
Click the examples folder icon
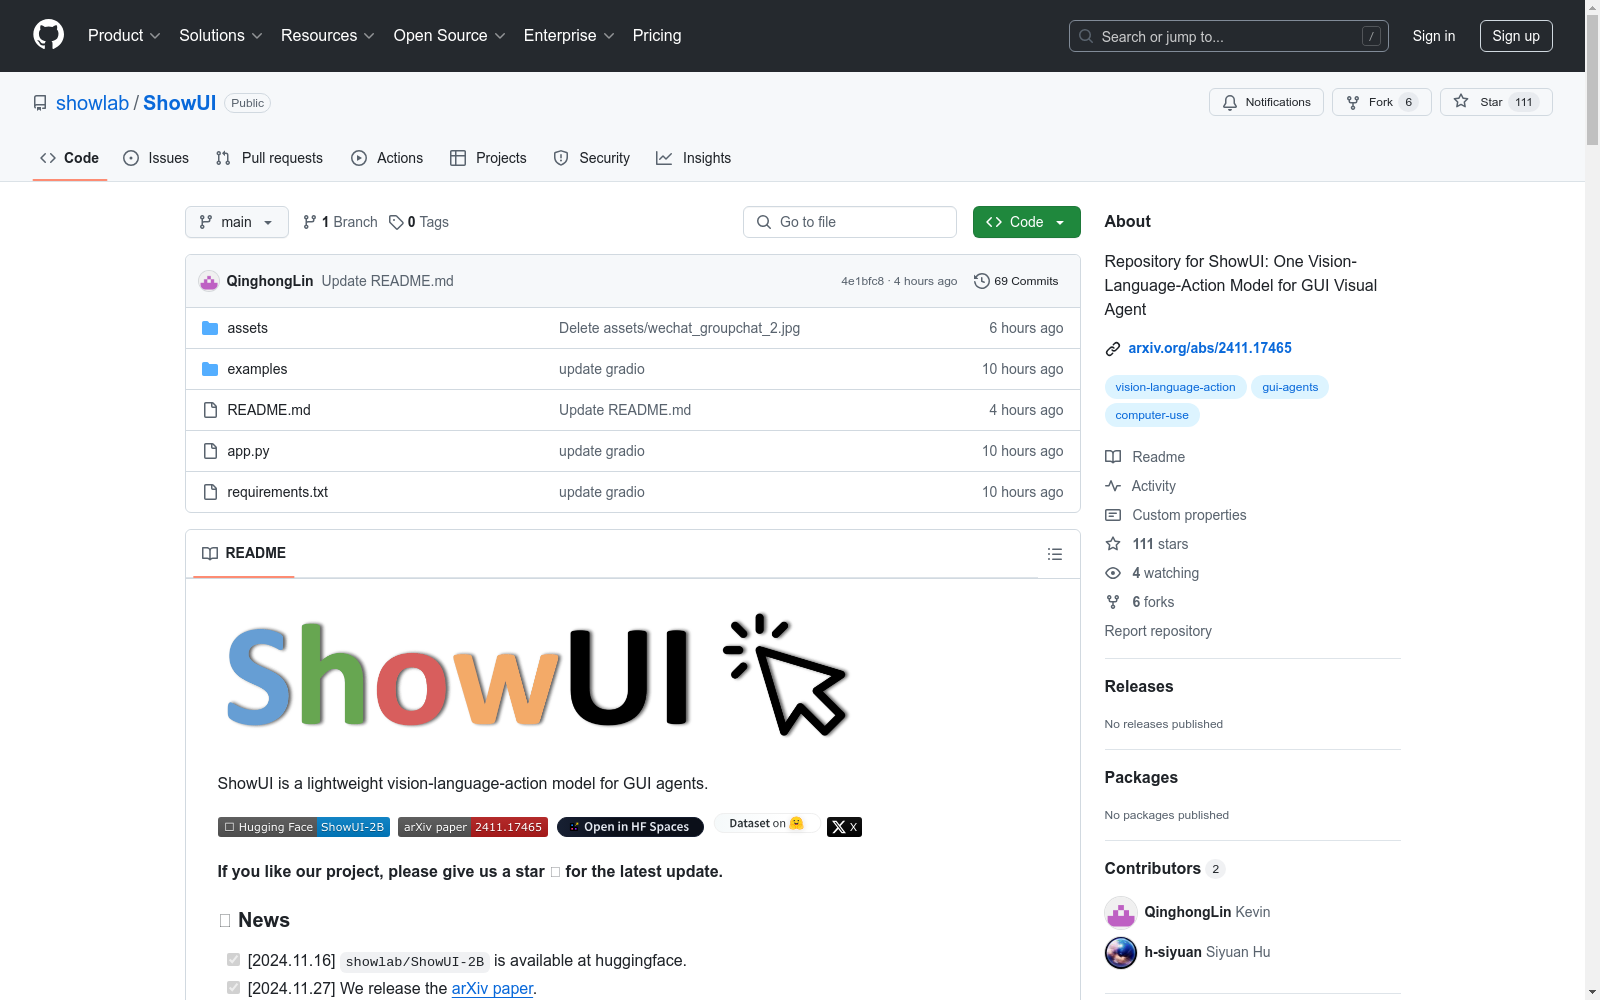click(210, 369)
